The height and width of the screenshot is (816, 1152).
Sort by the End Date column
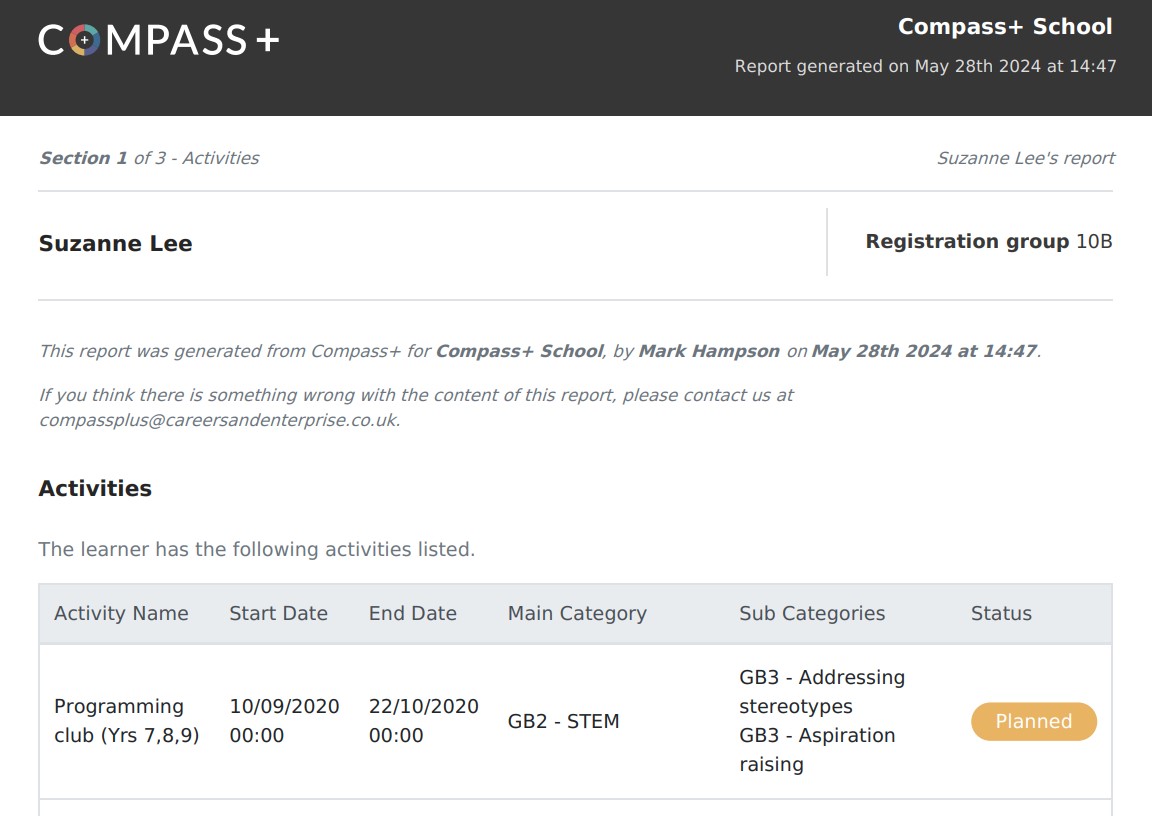point(412,613)
